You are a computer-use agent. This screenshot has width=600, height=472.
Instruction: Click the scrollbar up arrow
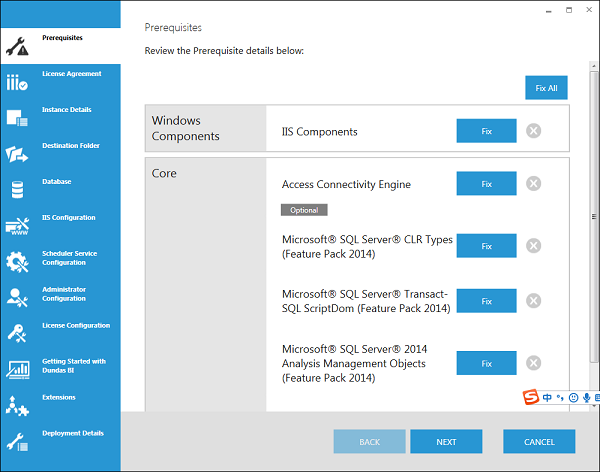594,66
